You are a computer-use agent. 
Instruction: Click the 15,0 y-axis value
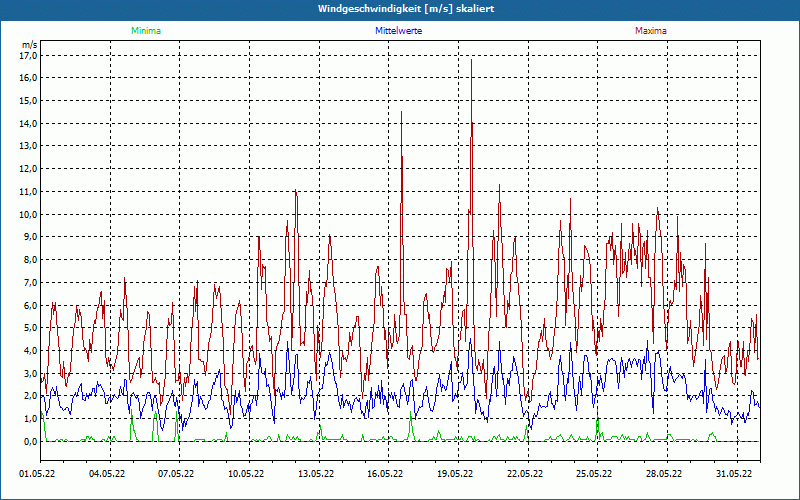[x=30, y=101]
